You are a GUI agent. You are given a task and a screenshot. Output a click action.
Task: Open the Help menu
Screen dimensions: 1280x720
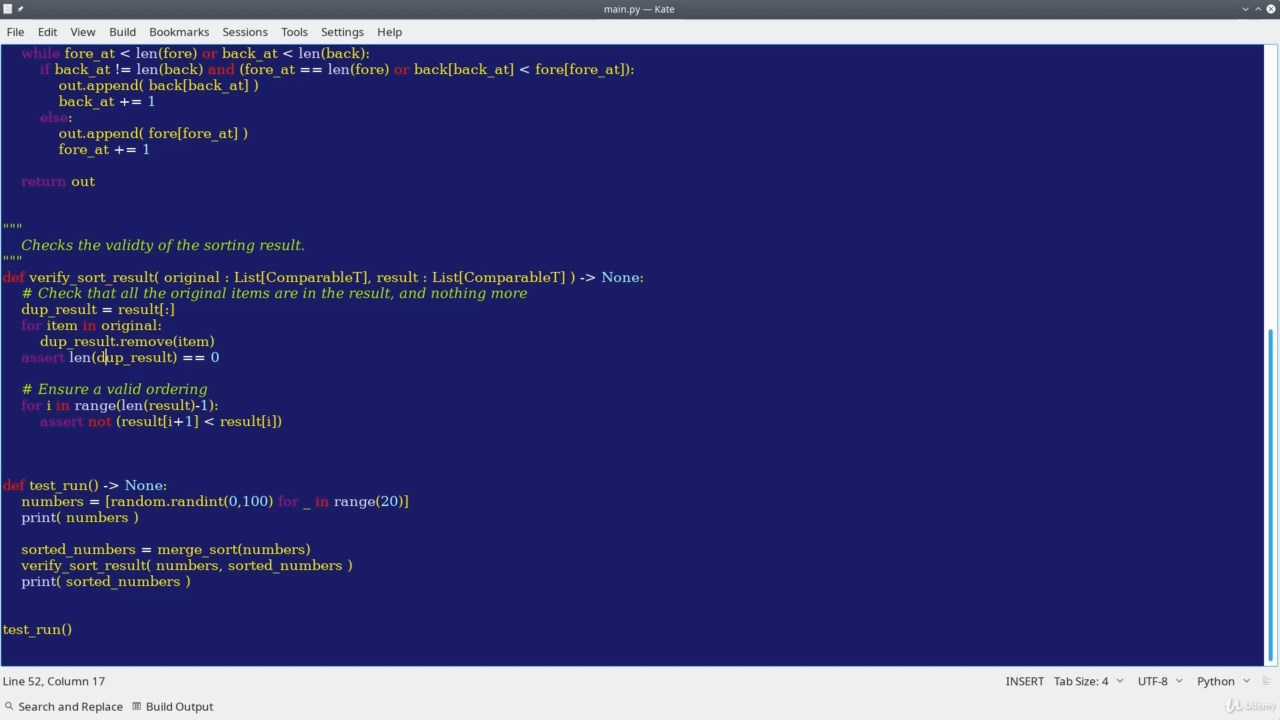tap(389, 32)
